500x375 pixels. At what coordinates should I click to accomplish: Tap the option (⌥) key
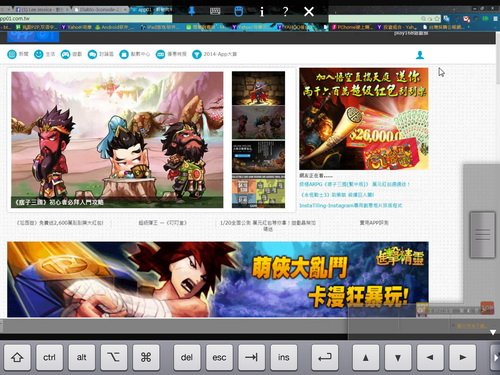click(114, 358)
